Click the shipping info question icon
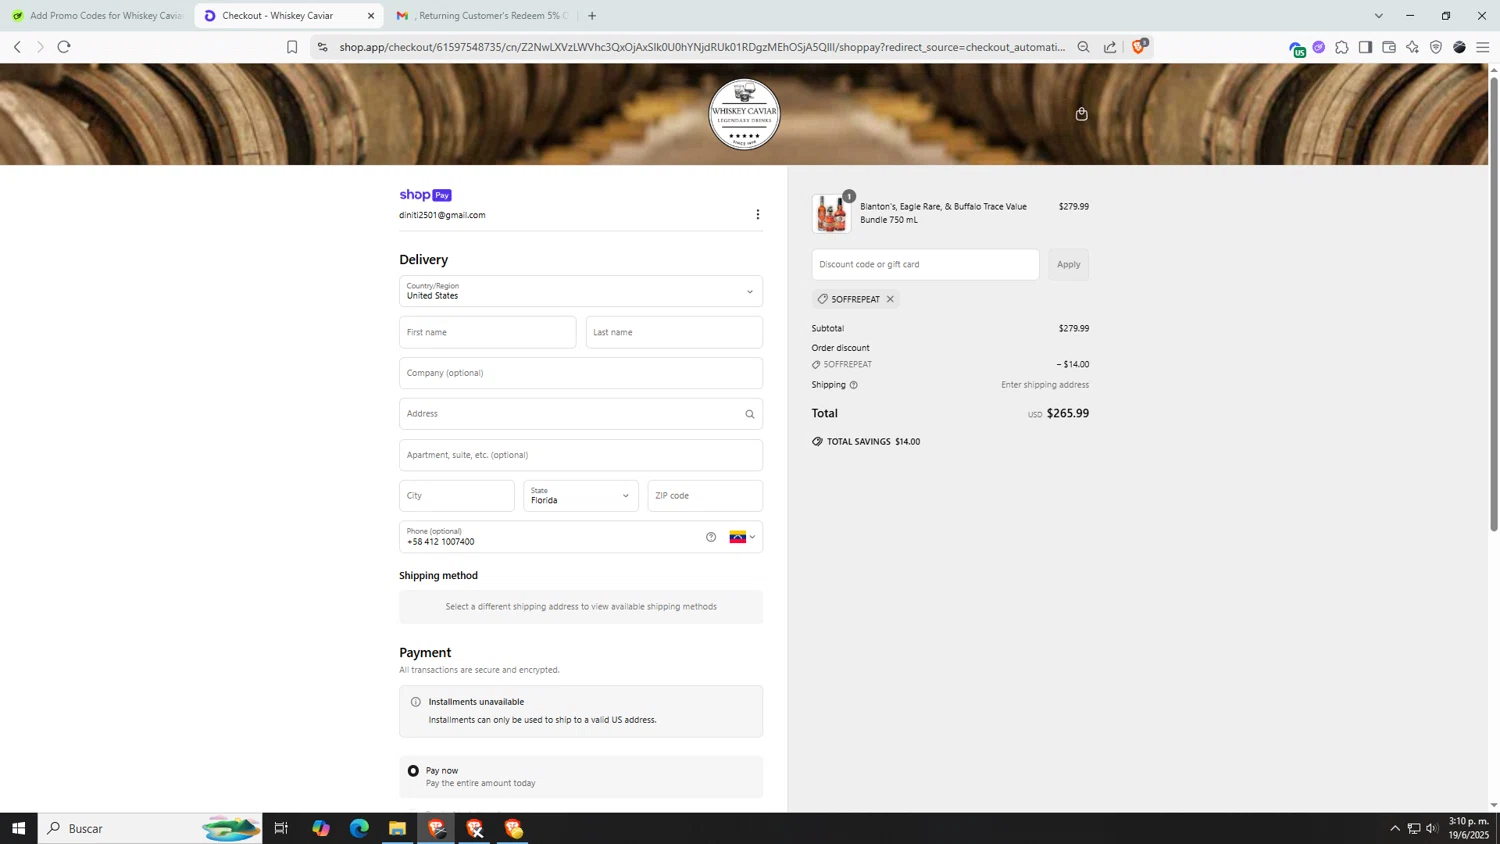 [x=853, y=385]
